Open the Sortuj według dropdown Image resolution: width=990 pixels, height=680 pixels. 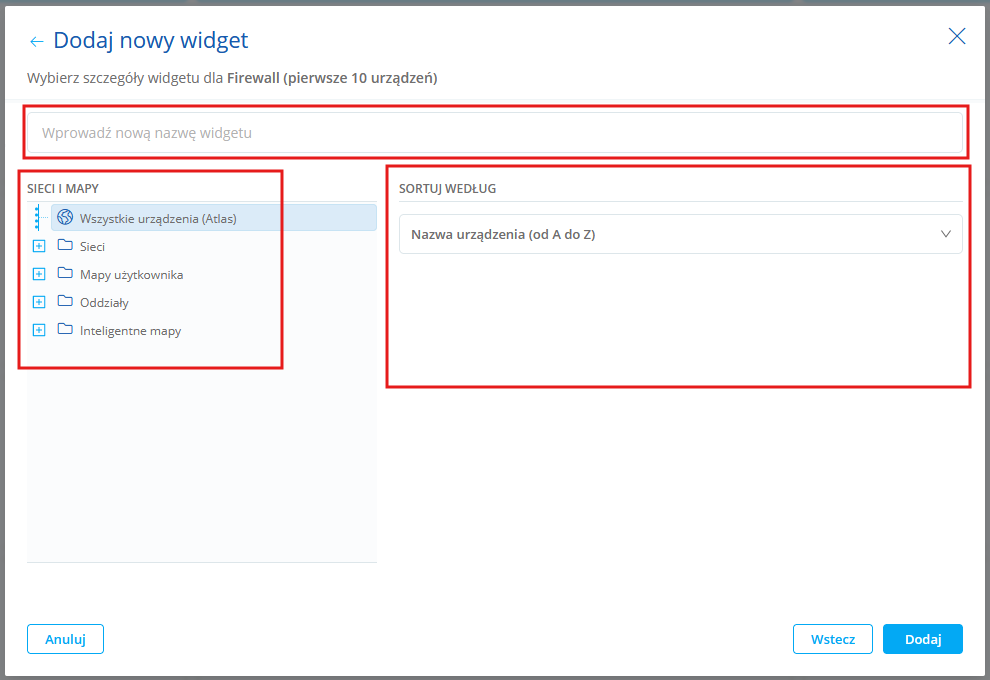coord(680,234)
